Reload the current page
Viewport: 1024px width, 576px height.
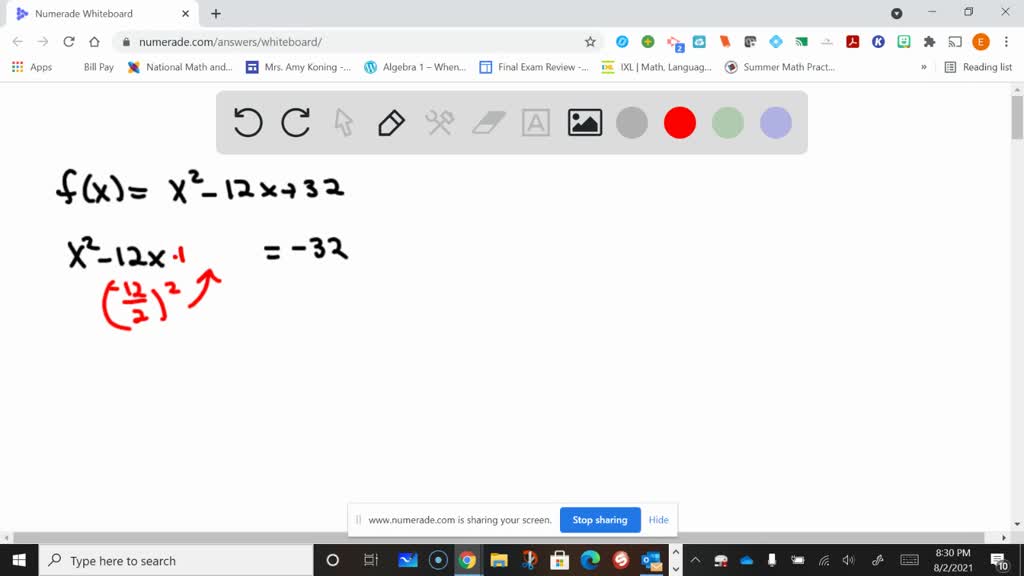pyautogui.click(x=69, y=42)
